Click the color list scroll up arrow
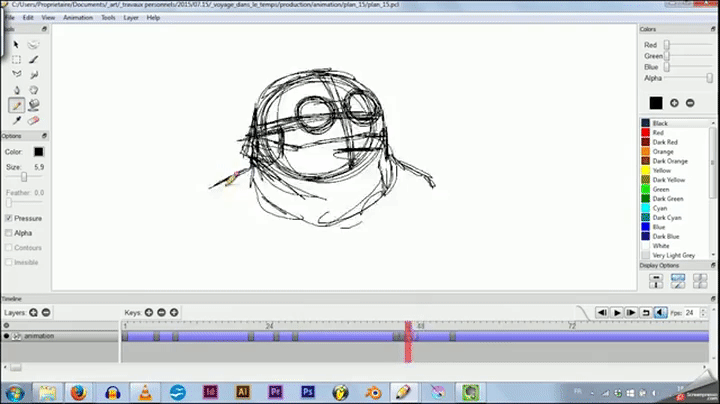 point(713,123)
